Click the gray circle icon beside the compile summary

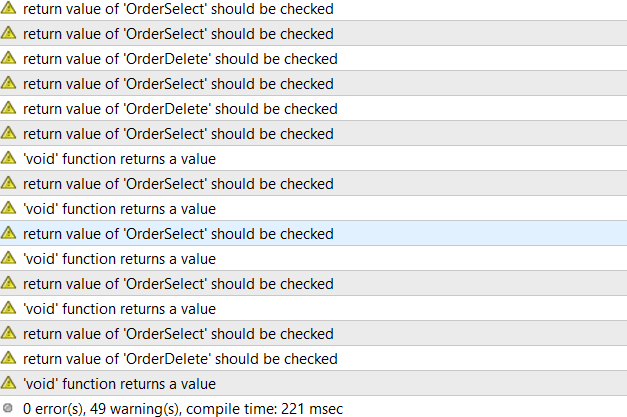click(x=8, y=408)
